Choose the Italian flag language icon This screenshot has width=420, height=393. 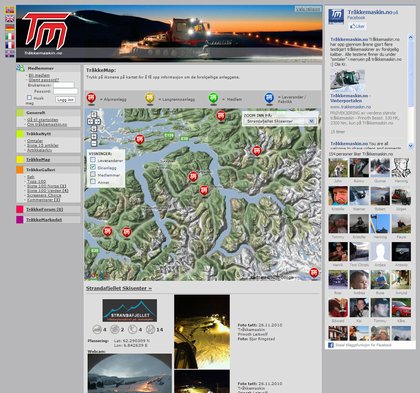pyautogui.click(x=10, y=36)
